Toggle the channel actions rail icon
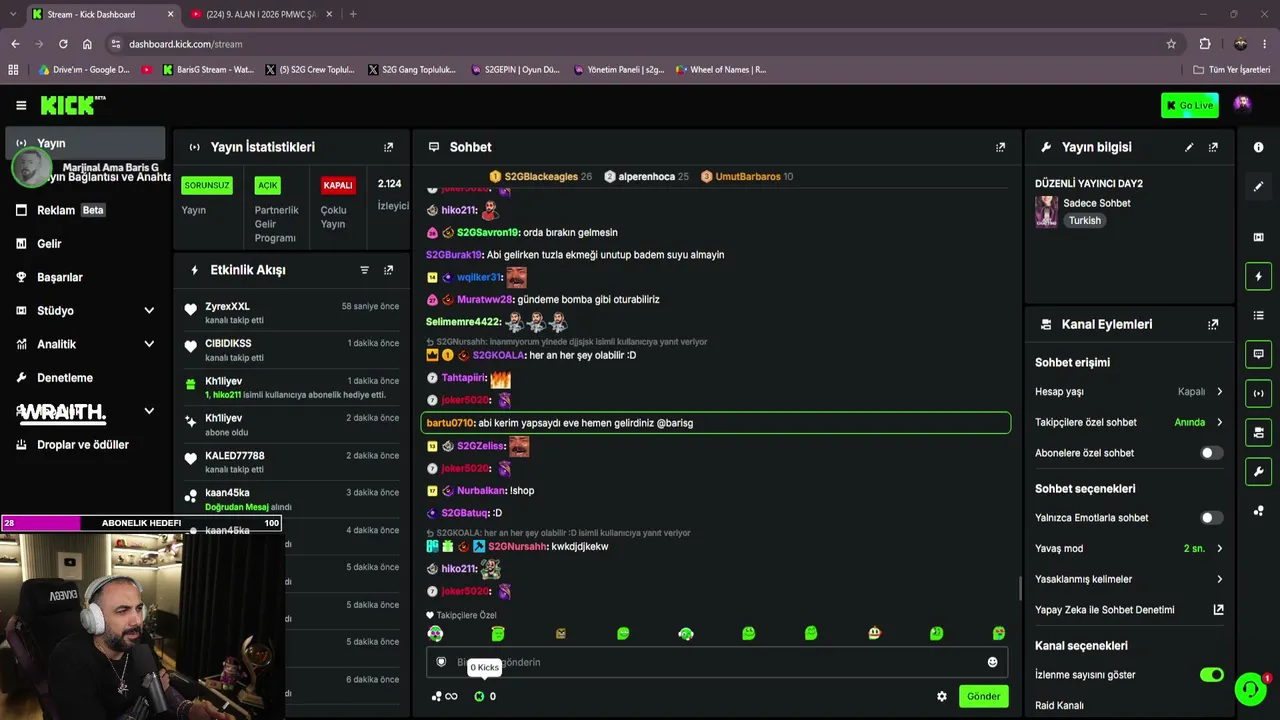Viewport: 1280px width, 720px height. tap(1258, 432)
